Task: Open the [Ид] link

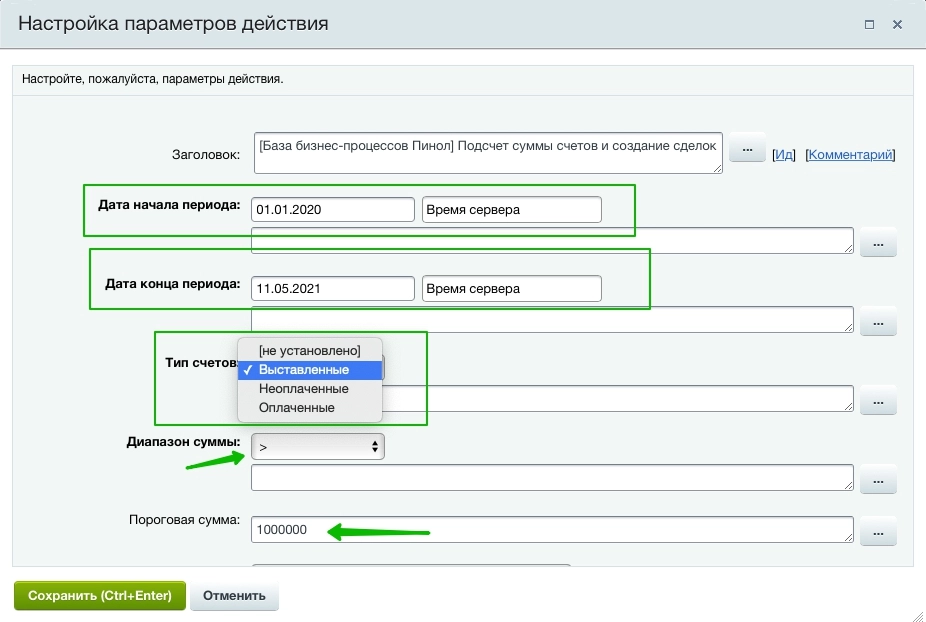Action: tap(783, 153)
